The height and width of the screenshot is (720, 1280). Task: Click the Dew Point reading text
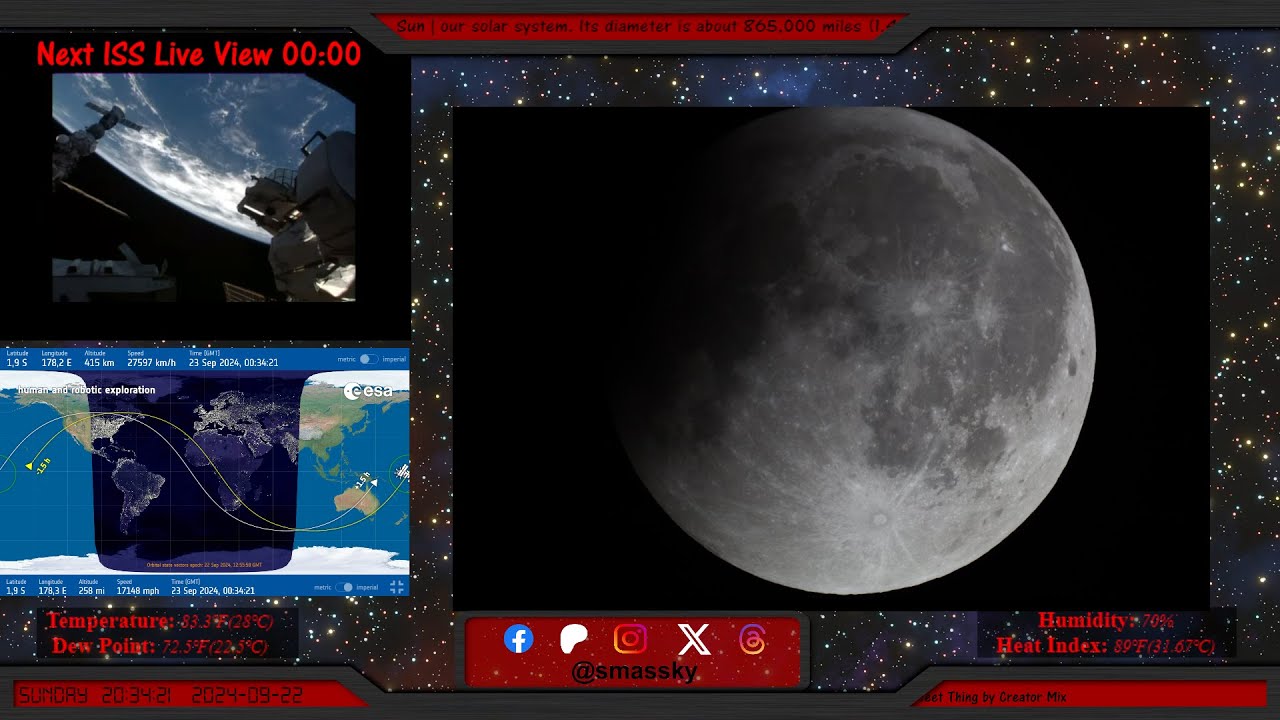(x=159, y=647)
